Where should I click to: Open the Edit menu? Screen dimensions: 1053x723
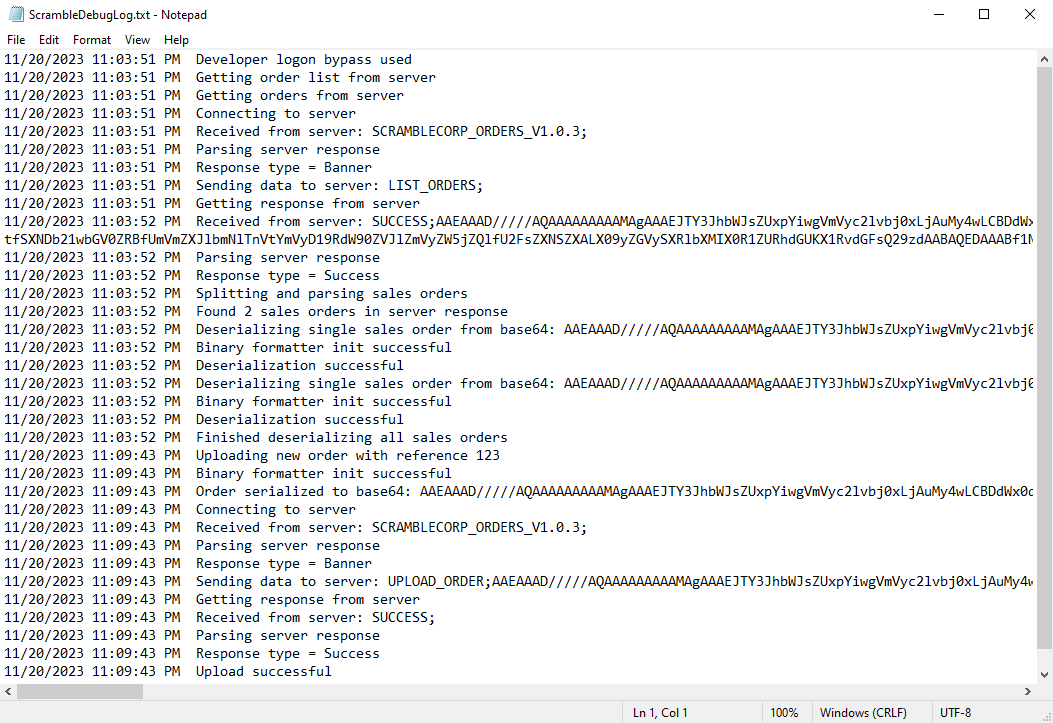pyautogui.click(x=48, y=40)
